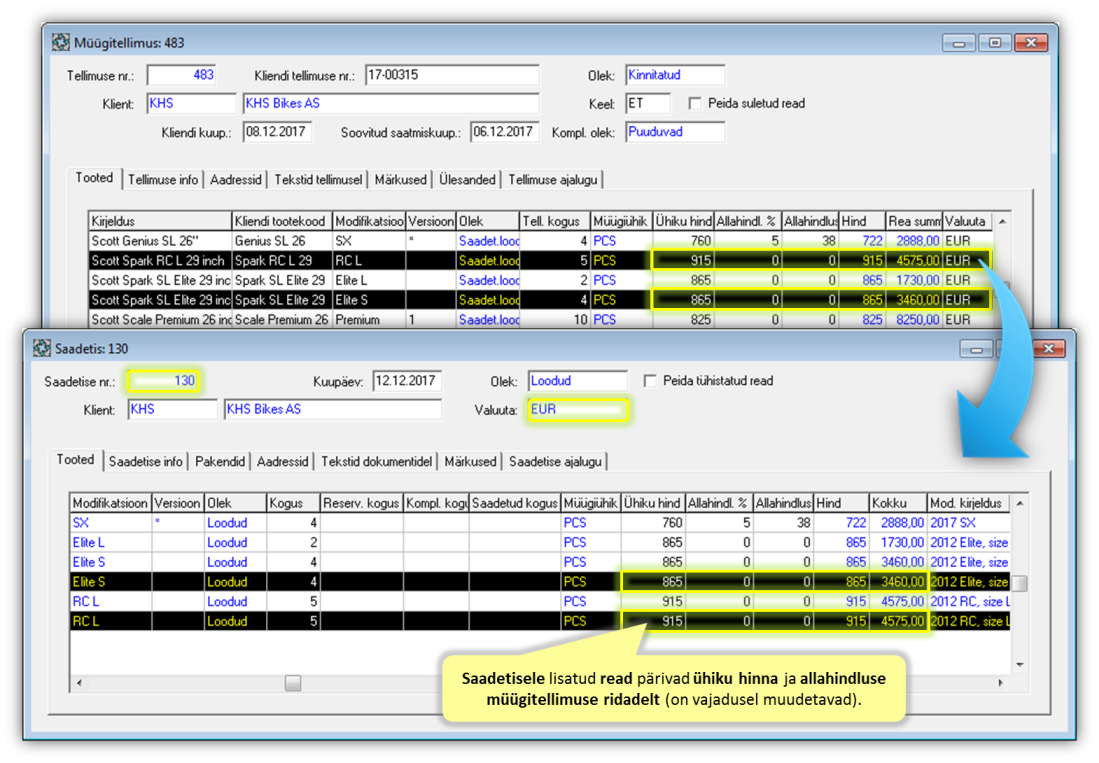
Task: Click the Saadetis window title icon
Action: (42, 348)
